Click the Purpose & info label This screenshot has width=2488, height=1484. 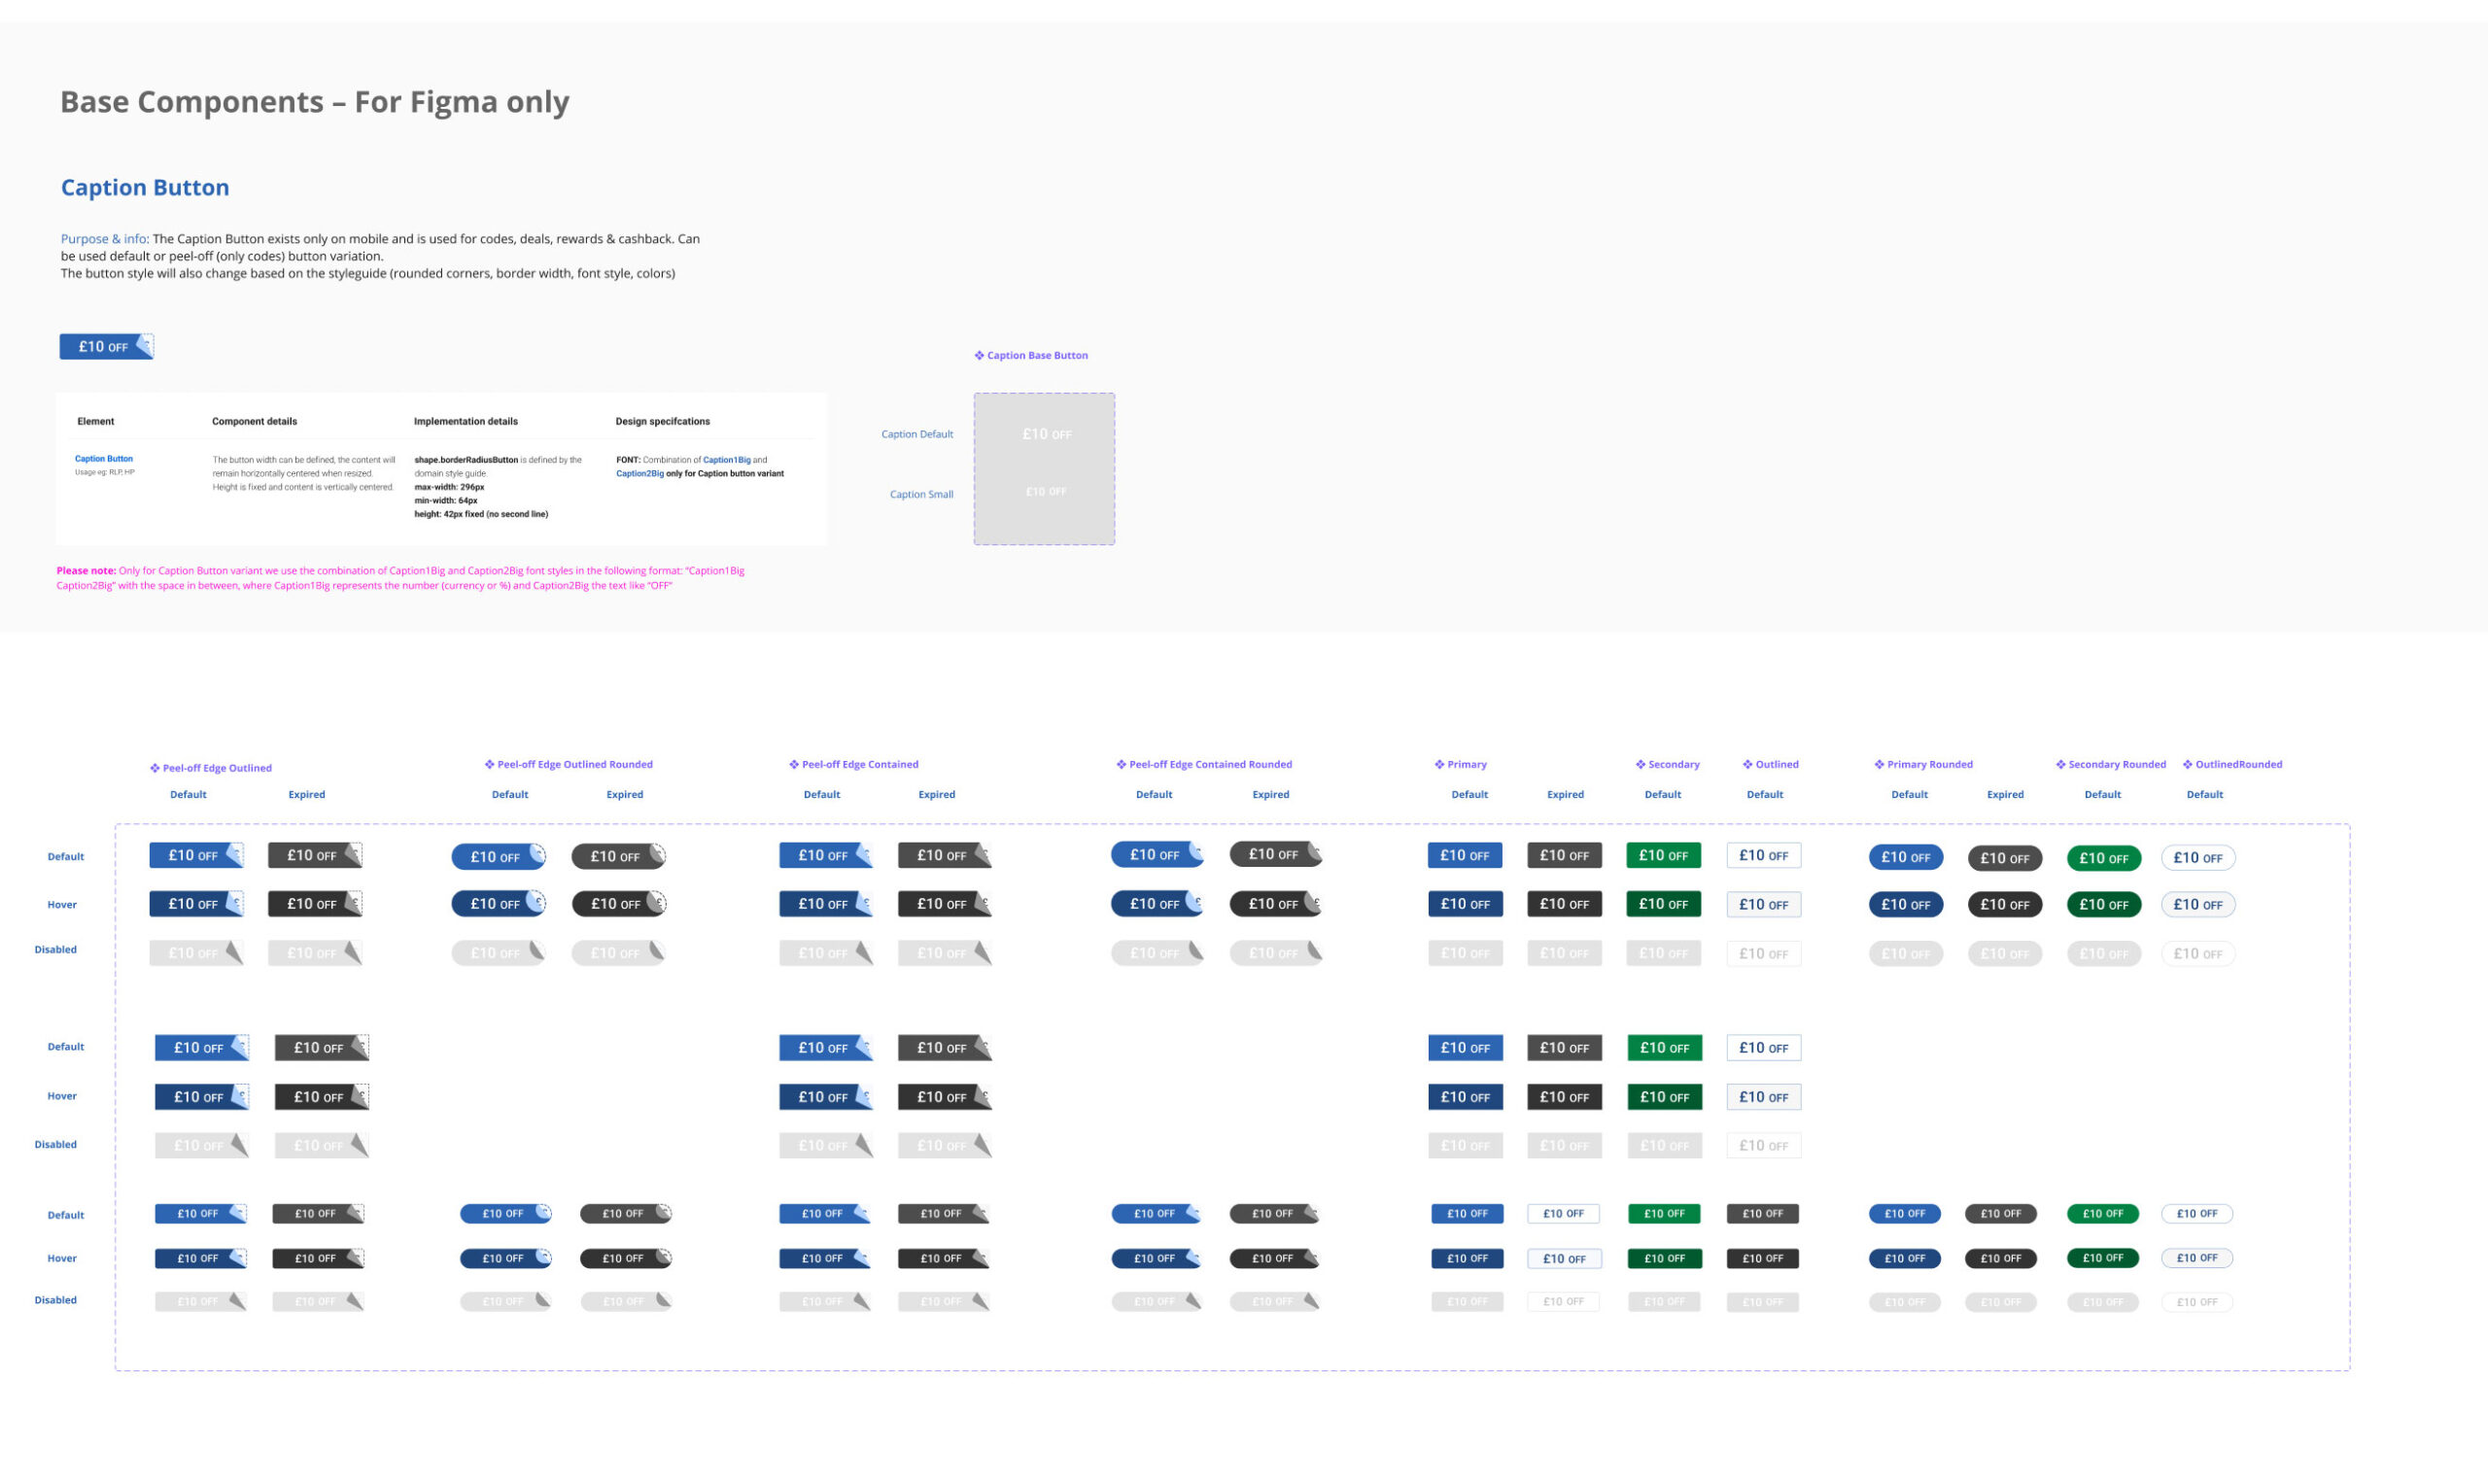pyautogui.click(x=105, y=239)
